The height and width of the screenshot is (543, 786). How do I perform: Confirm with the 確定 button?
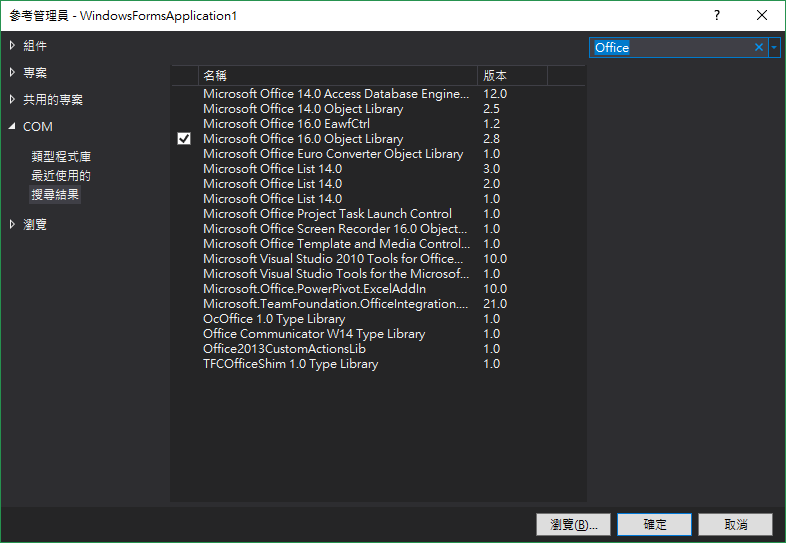pos(655,524)
